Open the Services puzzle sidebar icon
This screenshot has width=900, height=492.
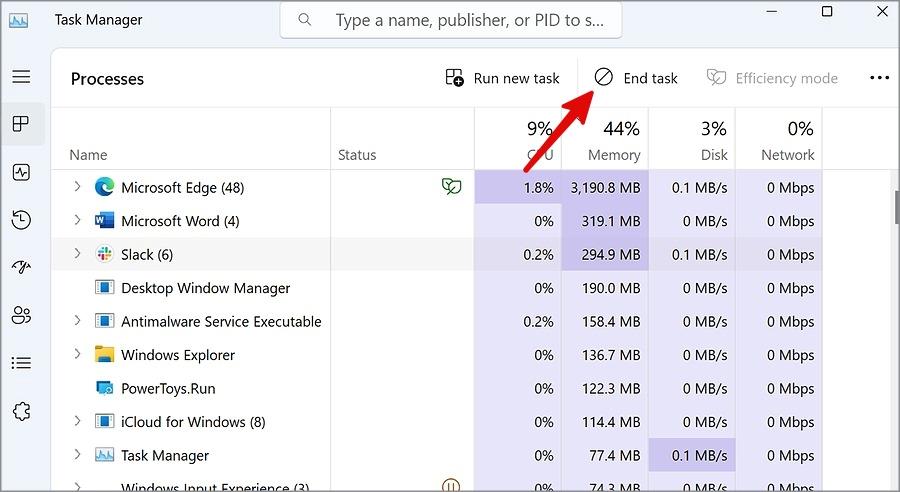point(21,411)
